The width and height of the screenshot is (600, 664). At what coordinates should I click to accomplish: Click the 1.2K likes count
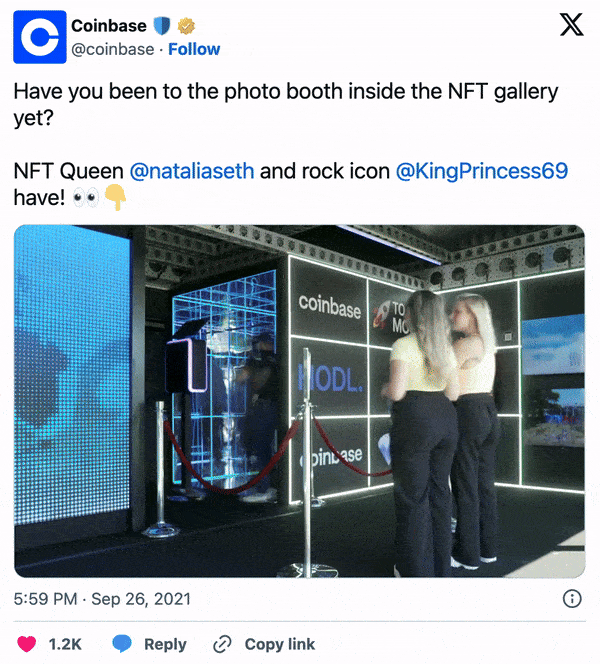coord(65,644)
